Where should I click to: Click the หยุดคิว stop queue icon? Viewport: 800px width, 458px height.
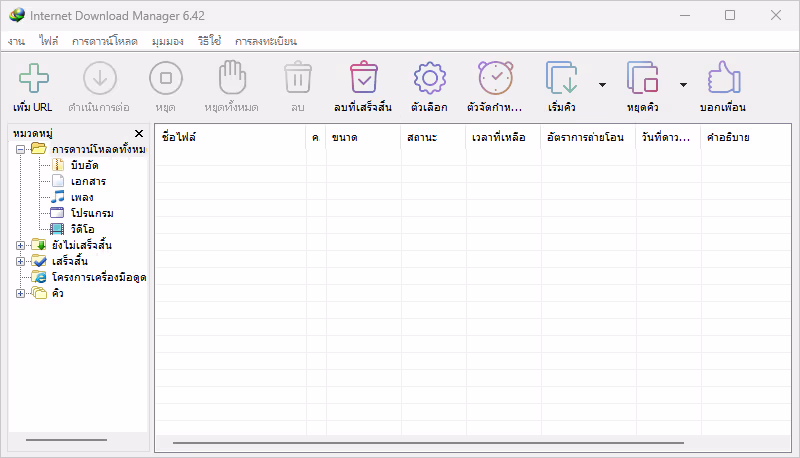click(643, 79)
